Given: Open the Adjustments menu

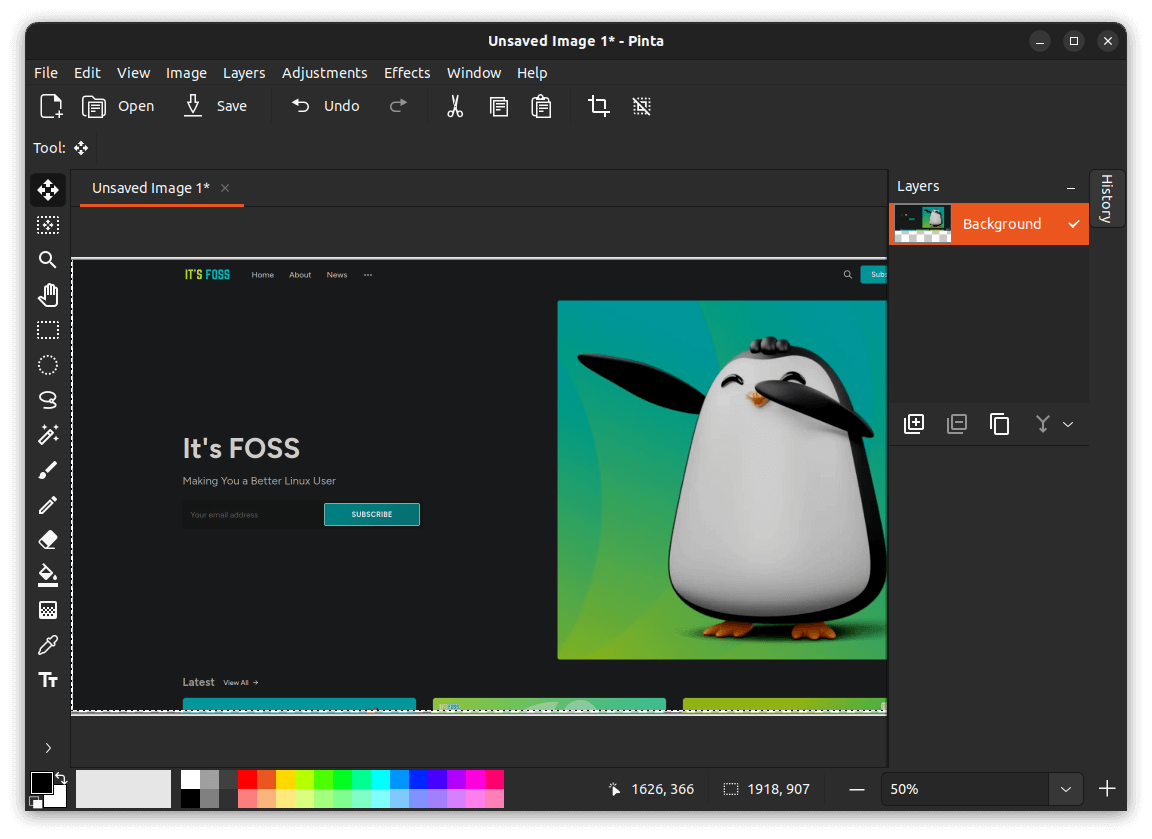Looking at the screenshot, I should pos(324,73).
